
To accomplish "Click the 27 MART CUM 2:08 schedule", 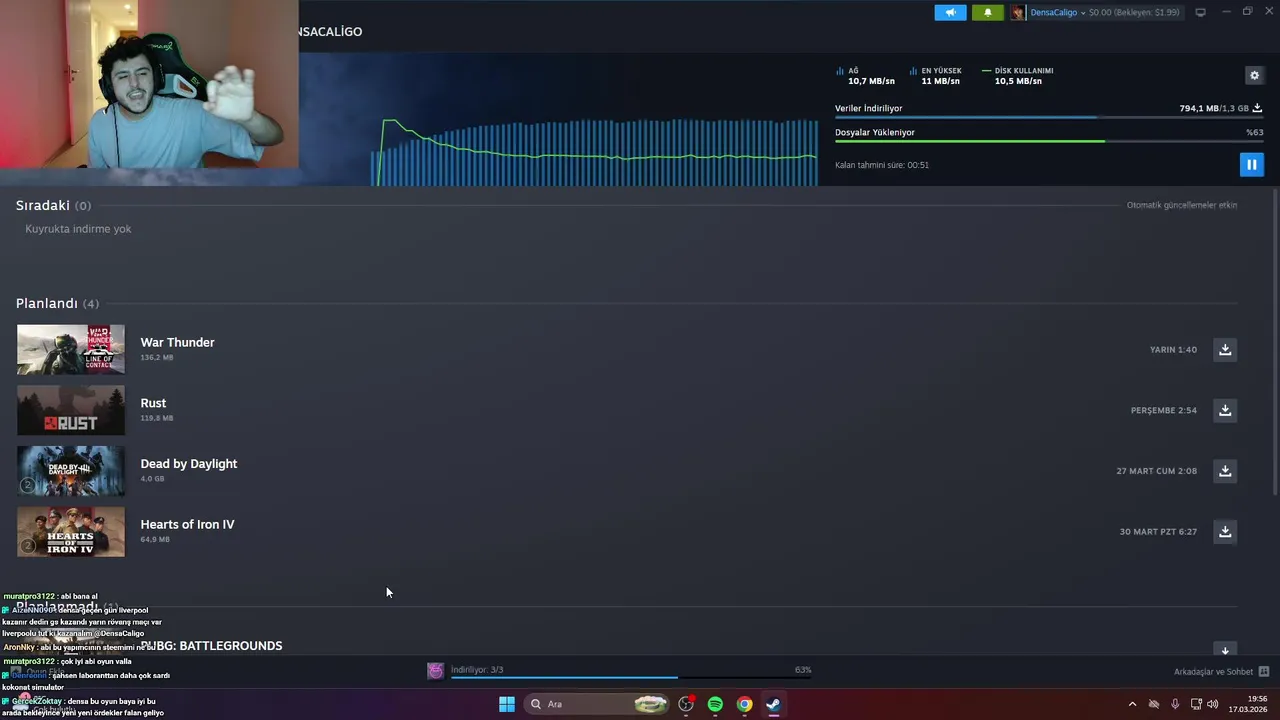I will (1156, 471).
